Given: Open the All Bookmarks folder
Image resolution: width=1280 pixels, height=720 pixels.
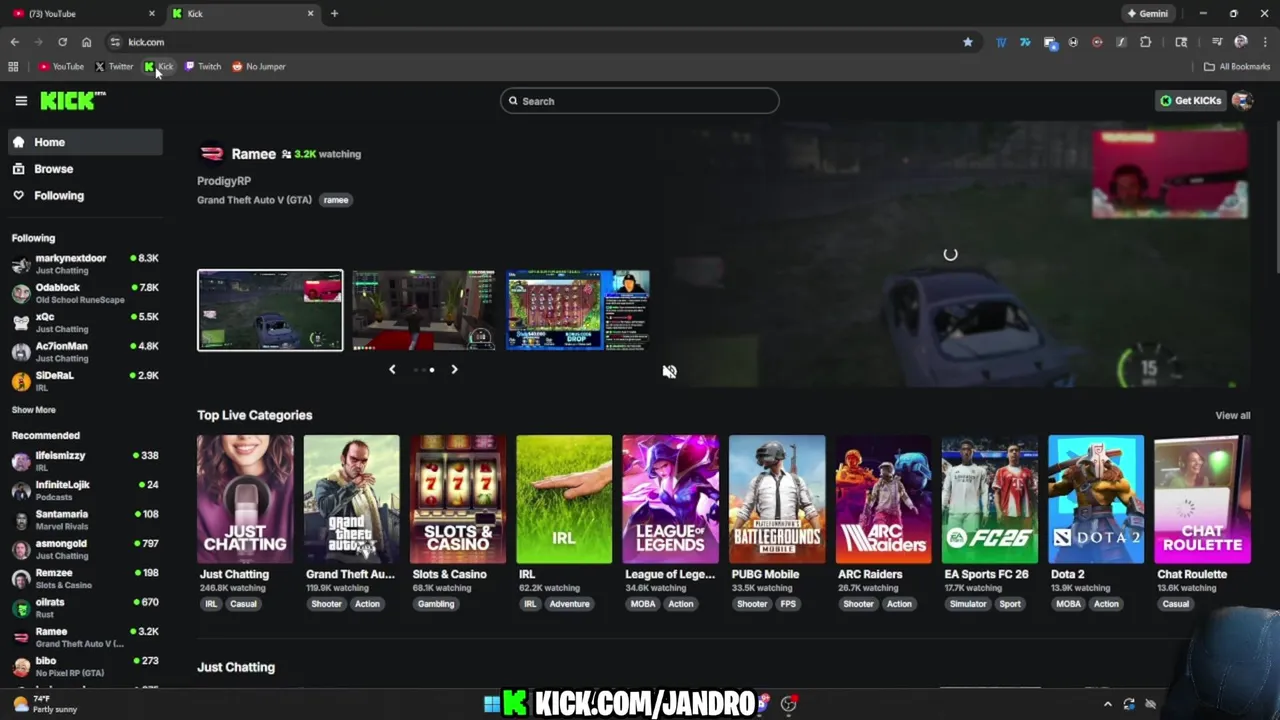Looking at the screenshot, I should [1237, 67].
